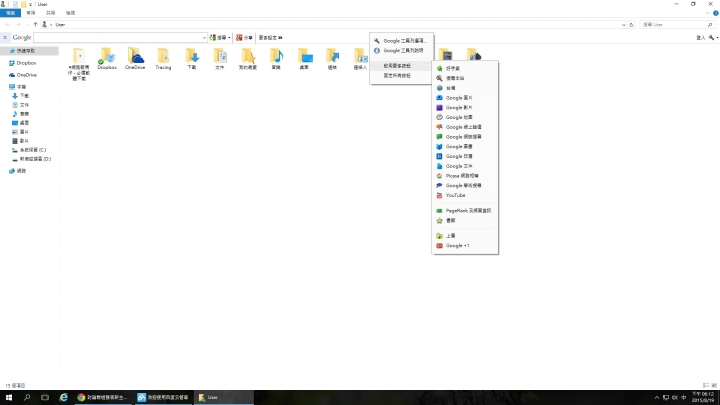Enable the PageRank button entry

[x=465, y=211]
